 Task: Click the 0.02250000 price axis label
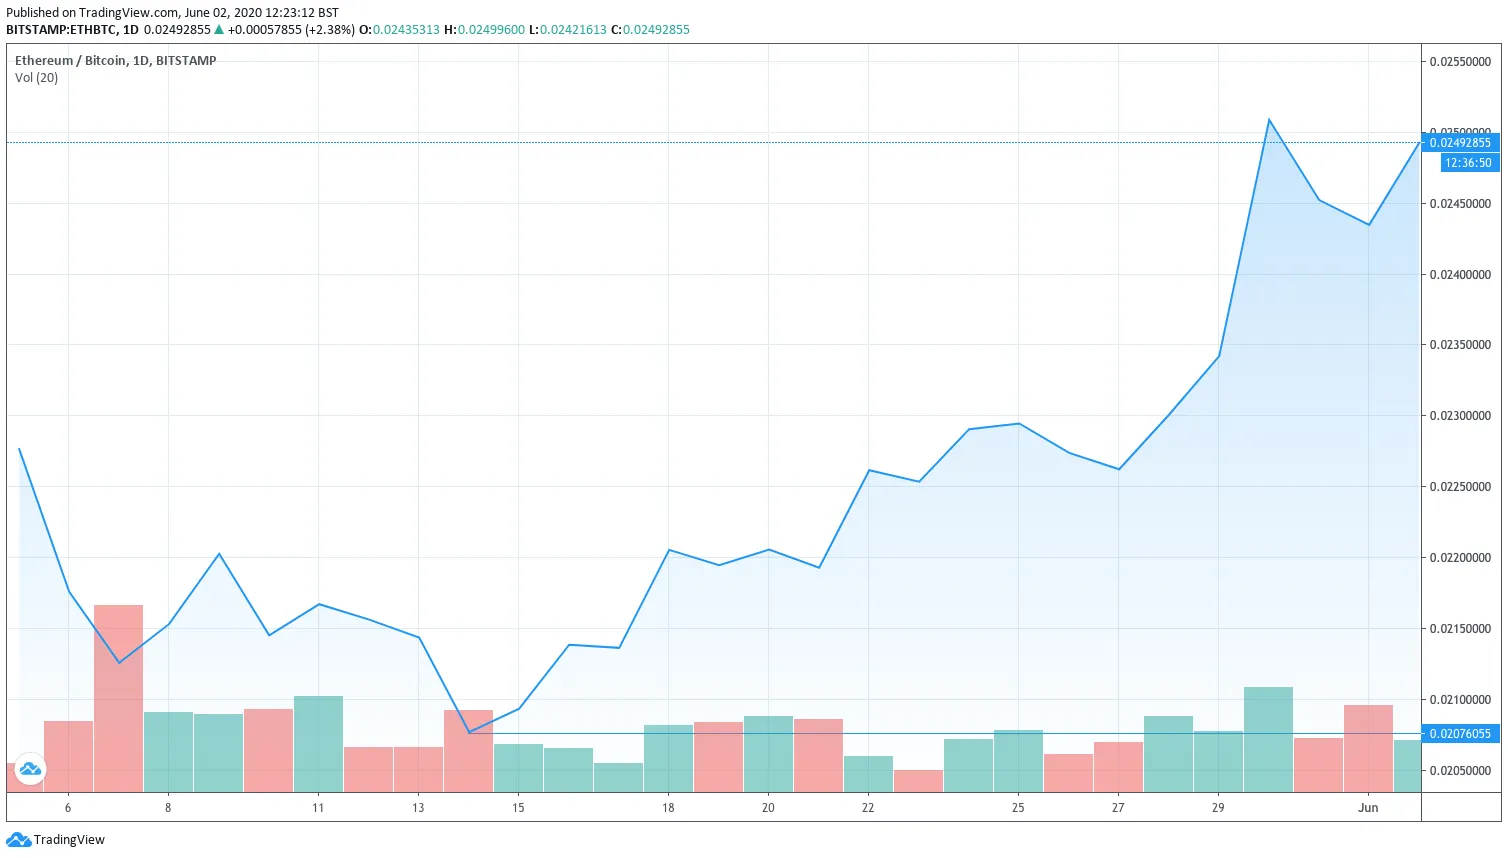(x=1460, y=487)
